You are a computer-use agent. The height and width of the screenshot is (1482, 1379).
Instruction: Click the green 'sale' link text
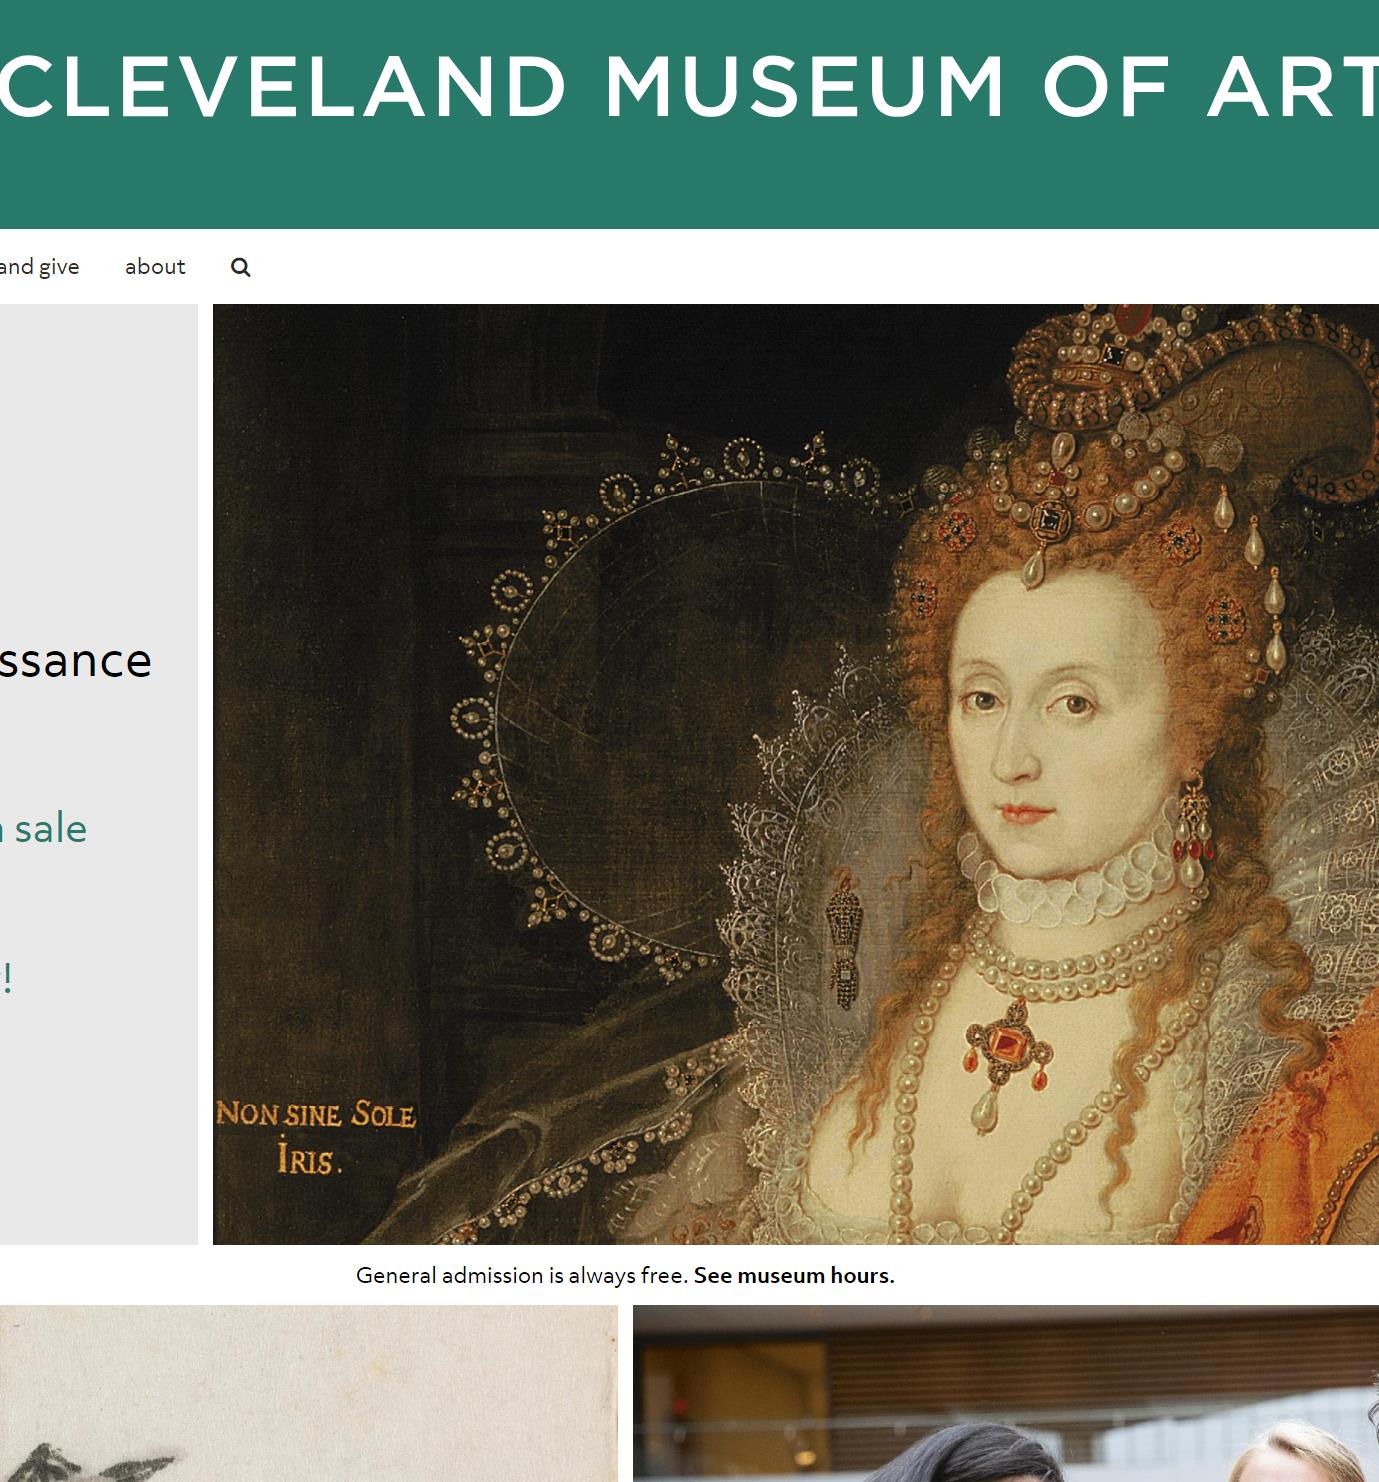click(48, 829)
